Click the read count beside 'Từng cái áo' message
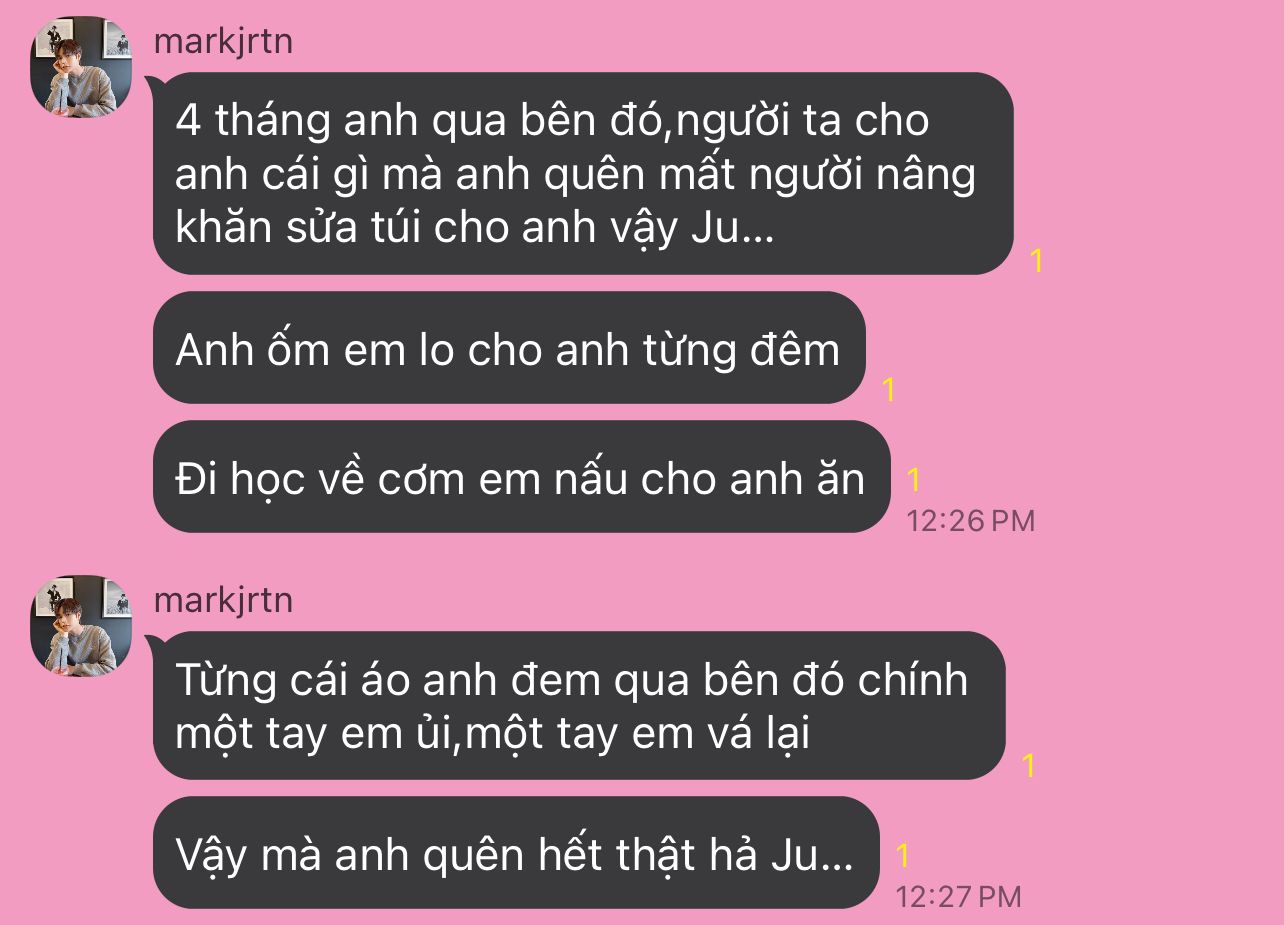This screenshot has height=925, width=1284. click(x=1029, y=767)
